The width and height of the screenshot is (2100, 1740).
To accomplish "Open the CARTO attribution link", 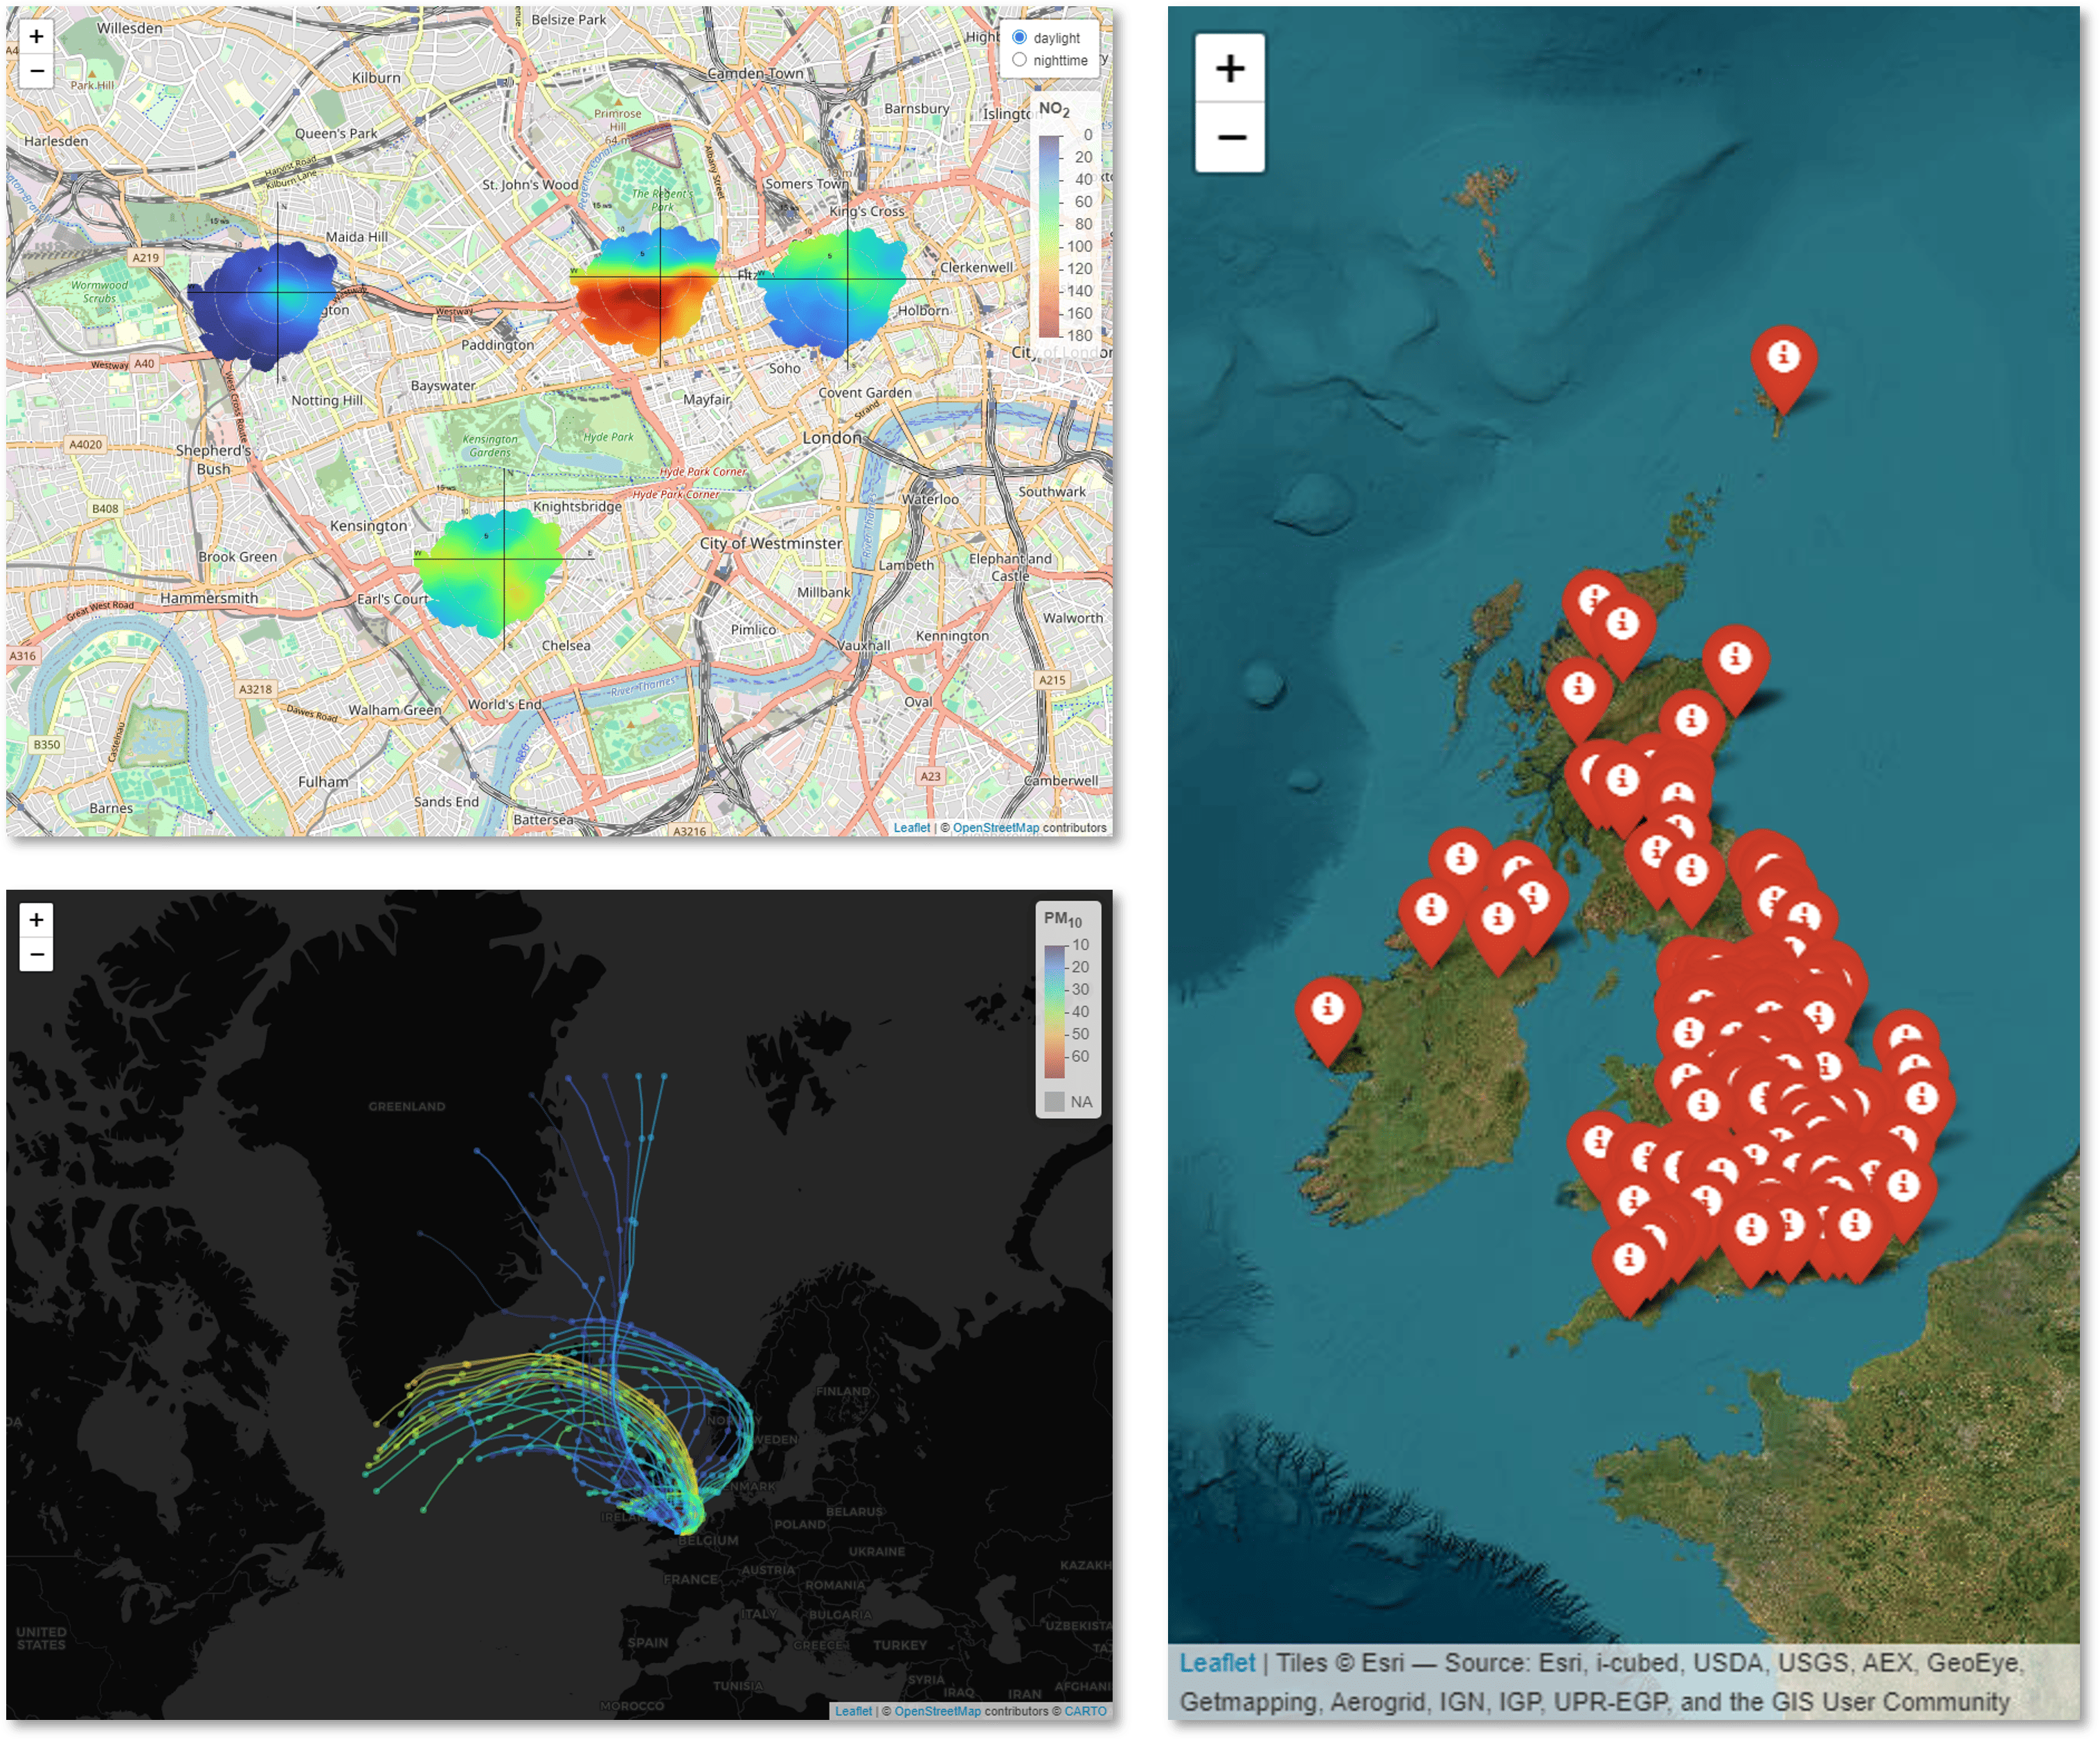I will [1085, 1711].
